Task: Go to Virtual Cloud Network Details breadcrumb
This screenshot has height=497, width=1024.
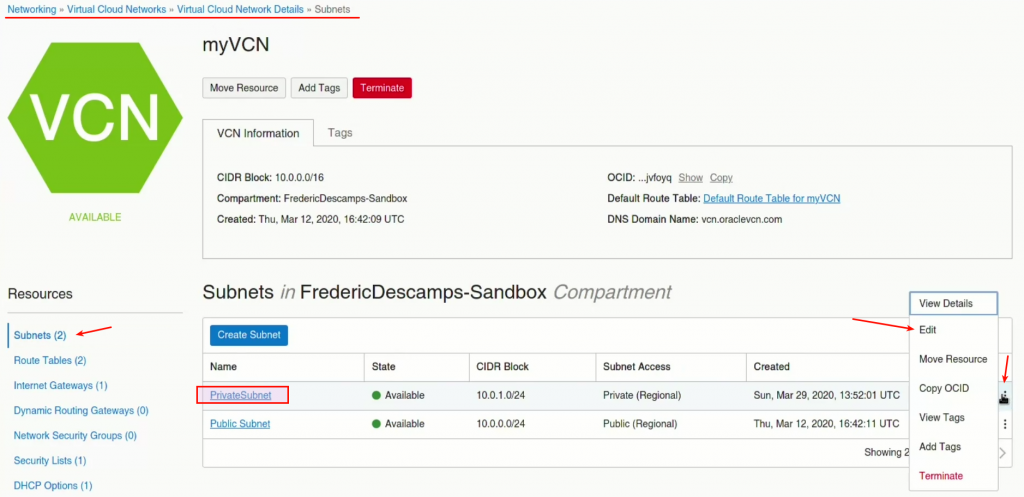Action: (x=240, y=10)
